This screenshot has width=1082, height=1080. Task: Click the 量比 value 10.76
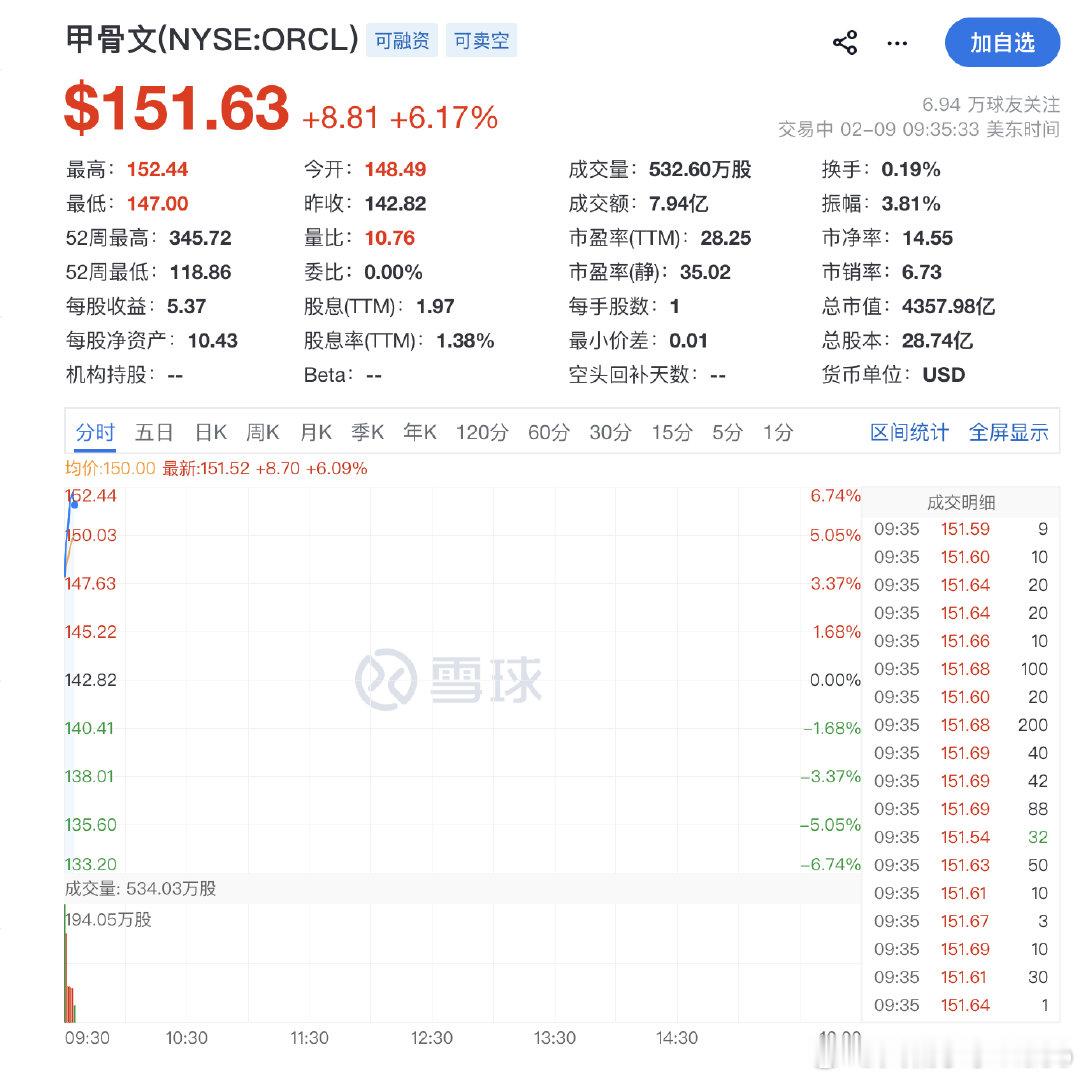389,238
